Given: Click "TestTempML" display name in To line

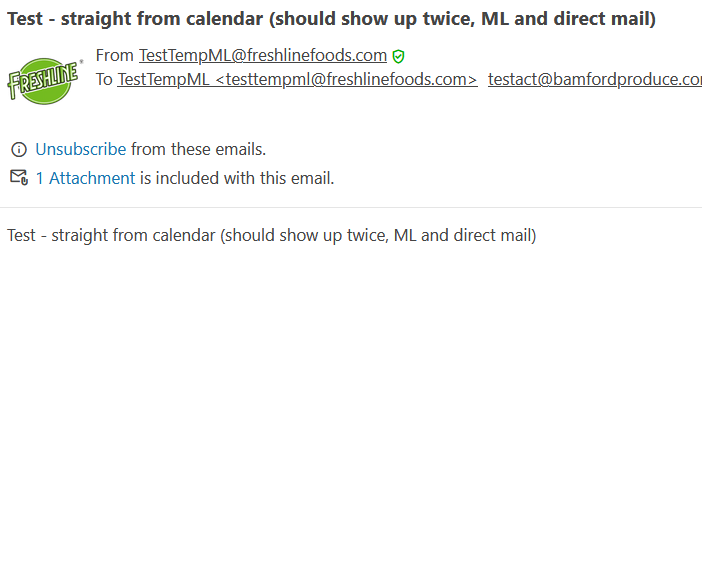Looking at the screenshot, I should coord(163,80).
